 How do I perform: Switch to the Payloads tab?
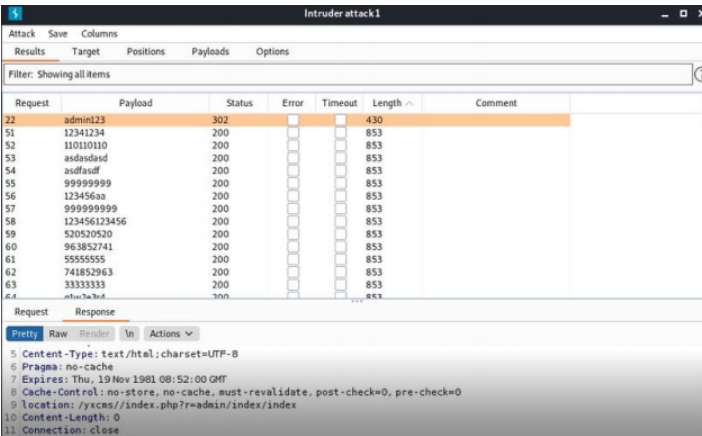coord(210,51)
